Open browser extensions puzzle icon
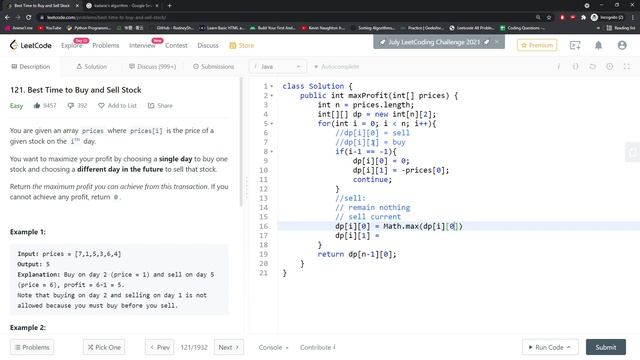Viewport: 640px width, 360px height. (583, 18)
